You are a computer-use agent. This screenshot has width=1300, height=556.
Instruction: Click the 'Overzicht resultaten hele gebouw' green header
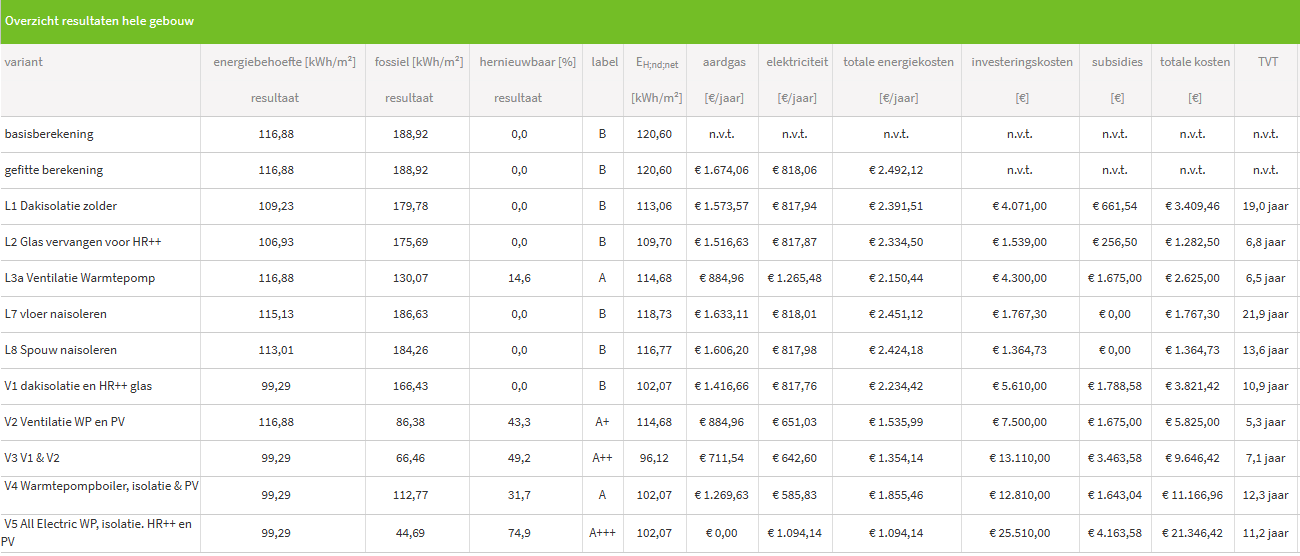tap(100, 21)
